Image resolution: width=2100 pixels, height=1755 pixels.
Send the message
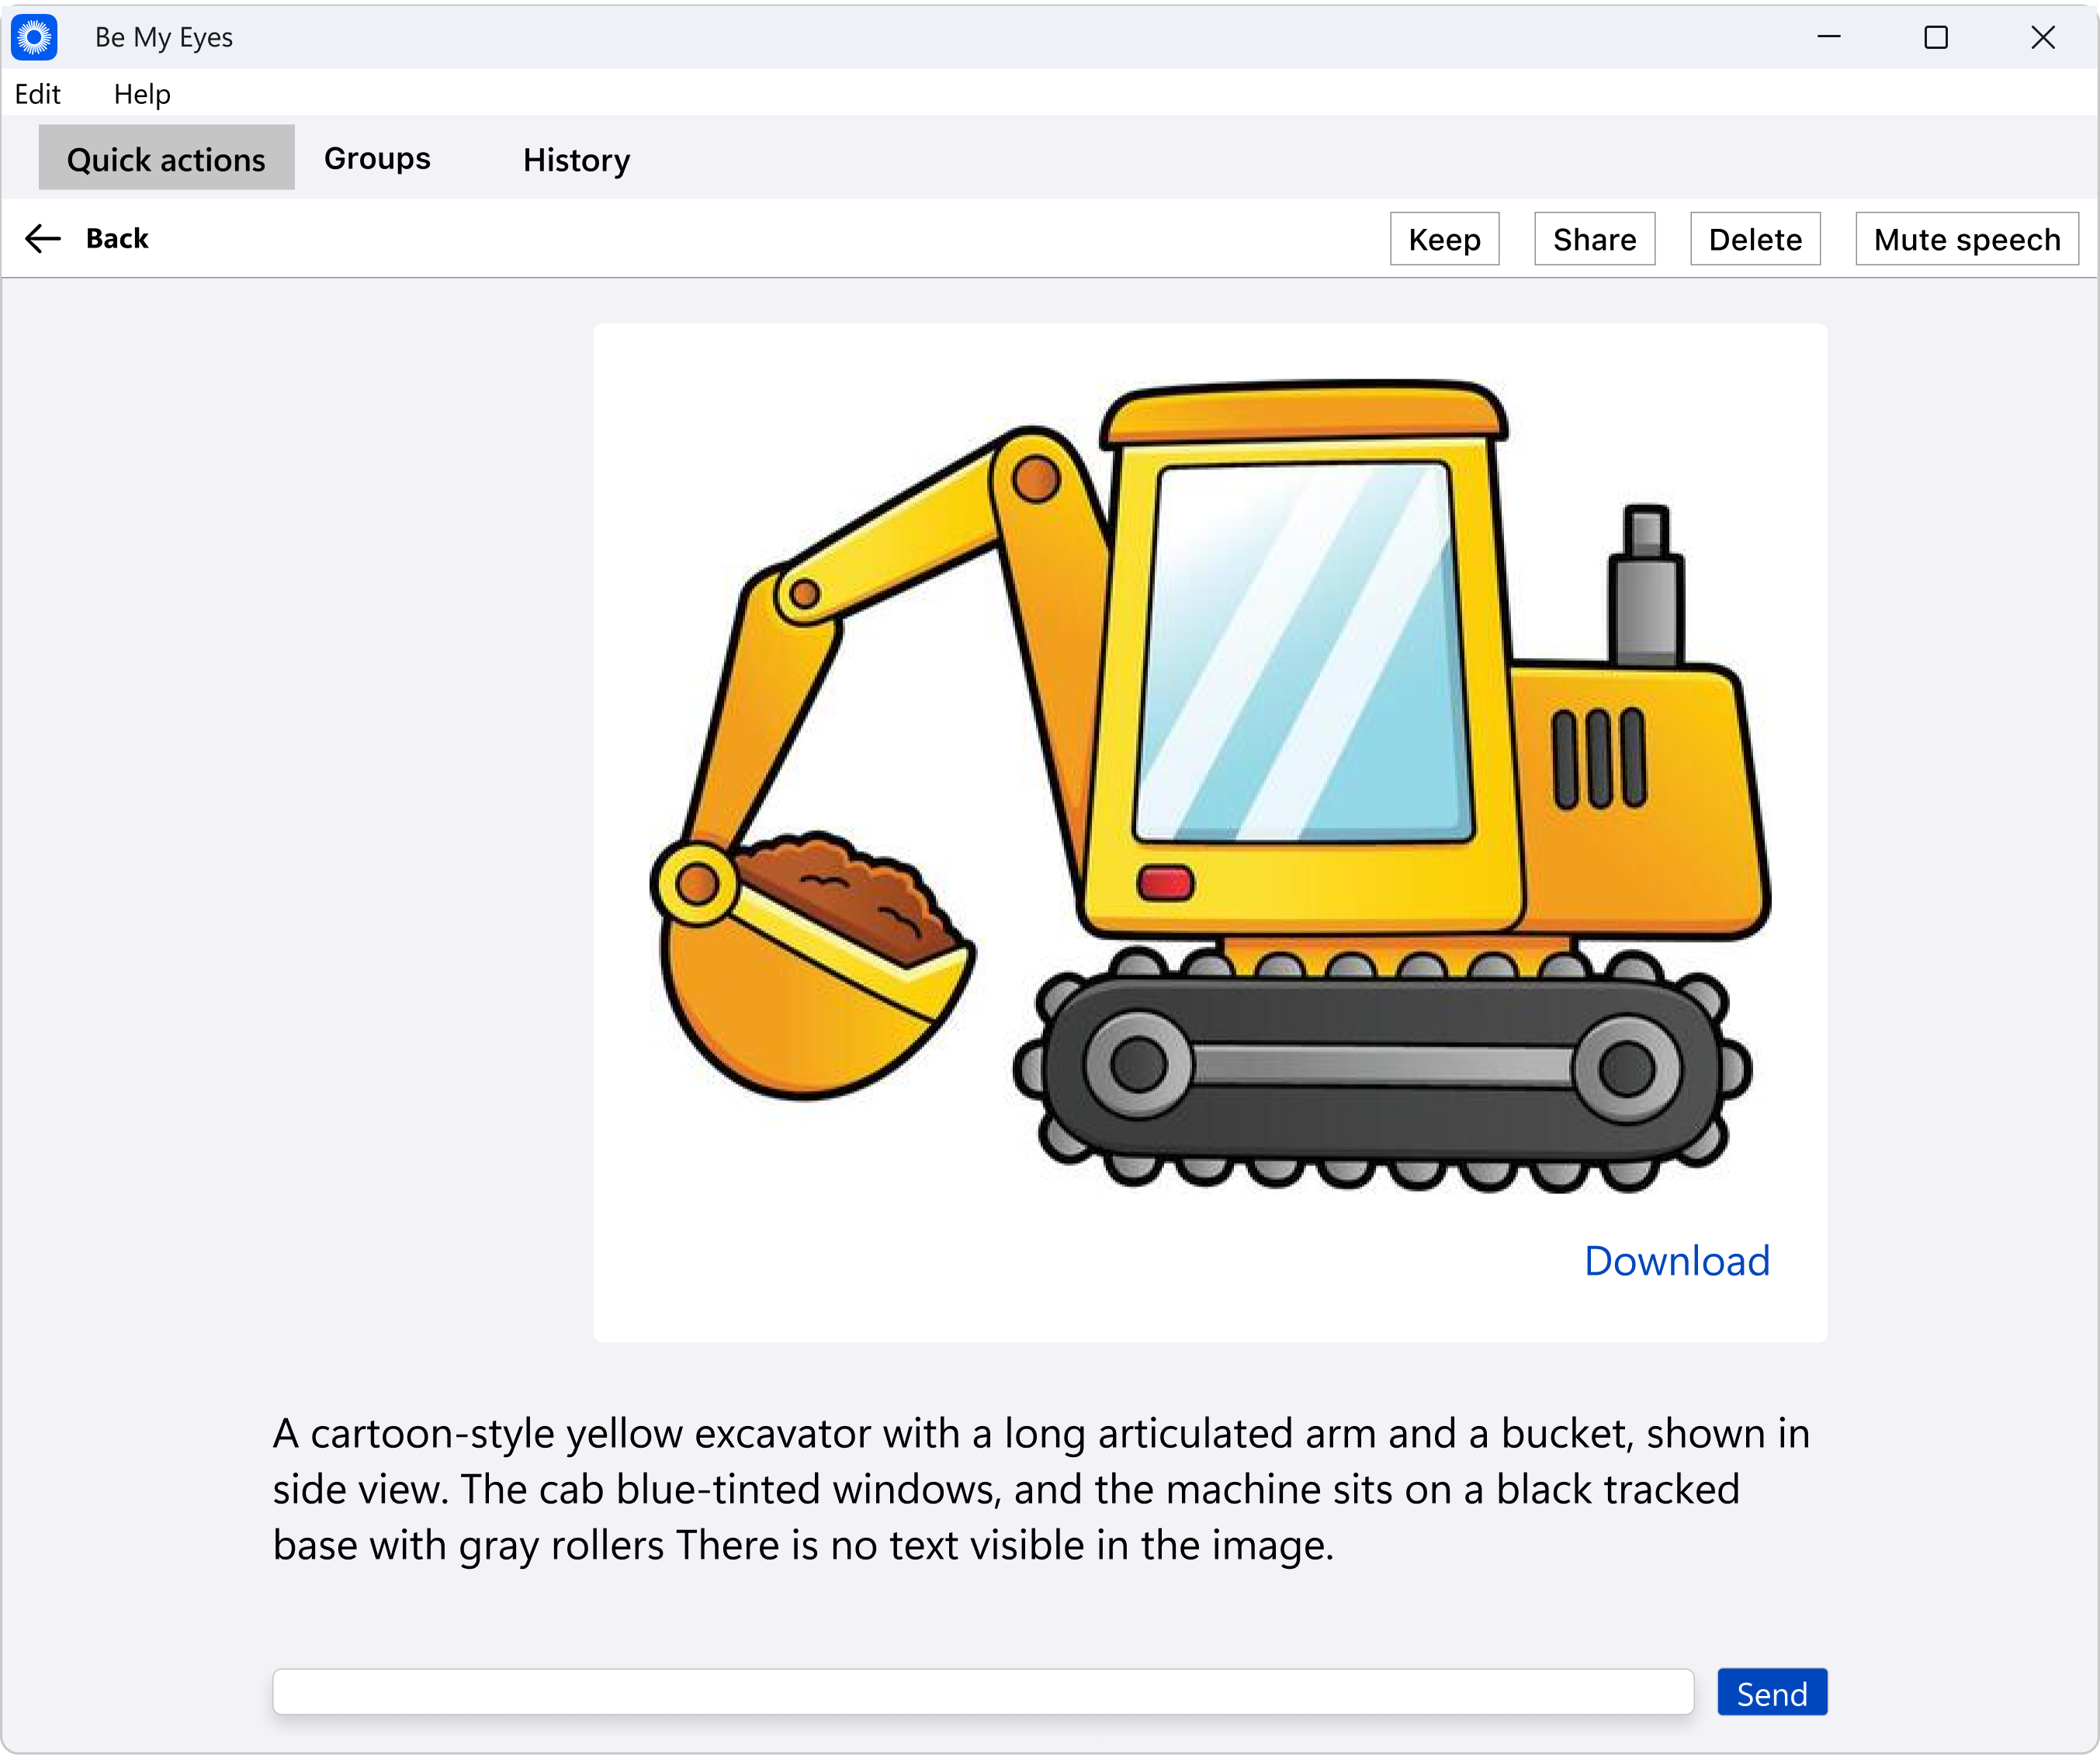pos(1772,1693)
